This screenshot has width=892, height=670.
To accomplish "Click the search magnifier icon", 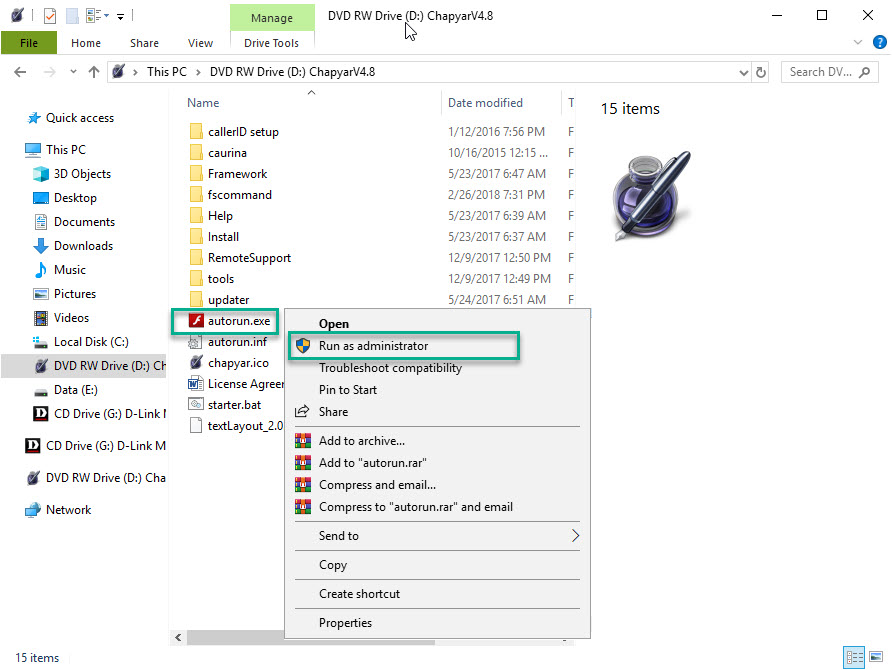I will click(x=865, y=72).
